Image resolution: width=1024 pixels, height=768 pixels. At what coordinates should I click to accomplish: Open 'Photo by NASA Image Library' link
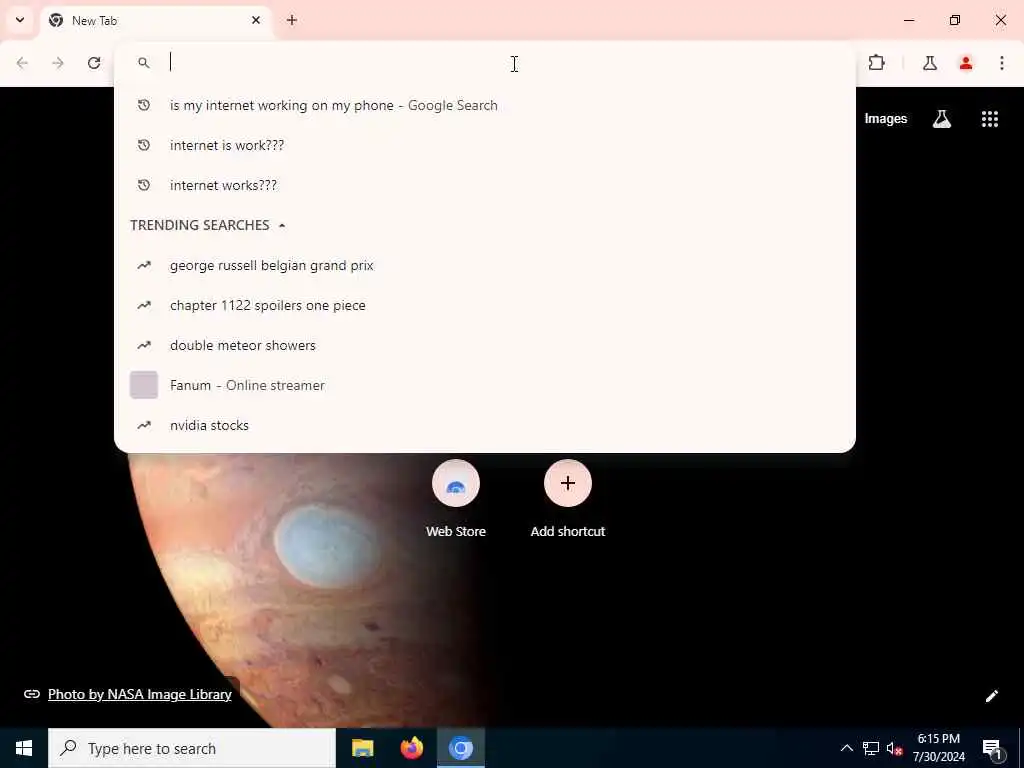click(140, 694)
